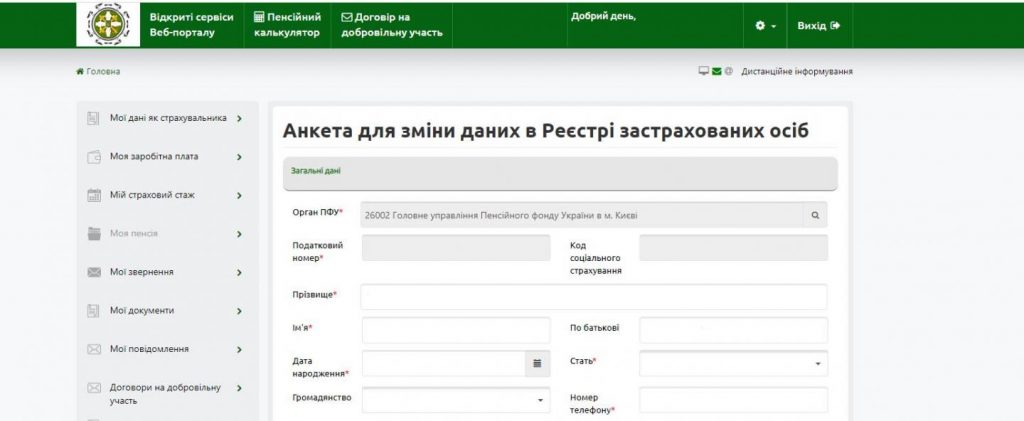Open Пенсійний калькулятор menu item
This screenshot has width=1024, height=421.
(x=286, y=25)
